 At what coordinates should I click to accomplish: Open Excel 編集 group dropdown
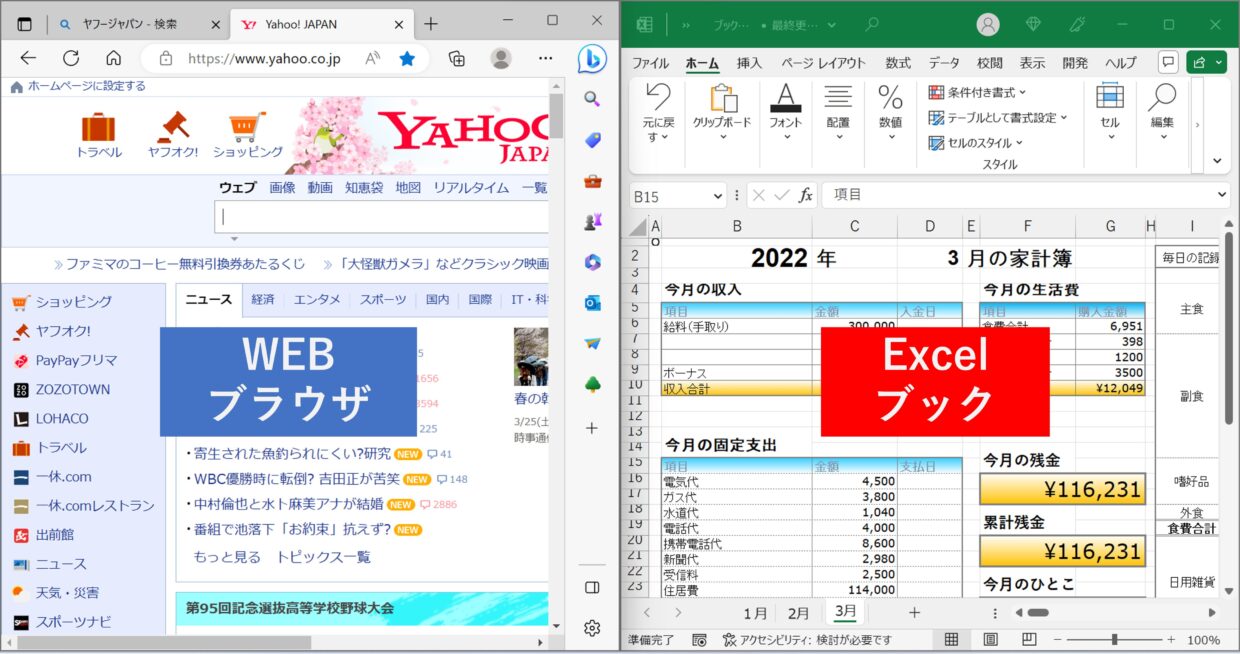point(1162,137)
